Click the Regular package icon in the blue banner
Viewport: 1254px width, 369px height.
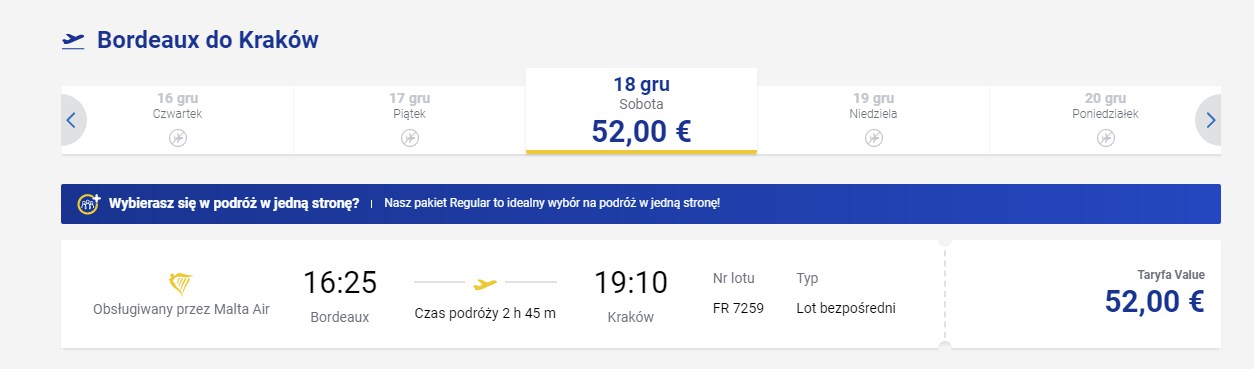(89, 203)
